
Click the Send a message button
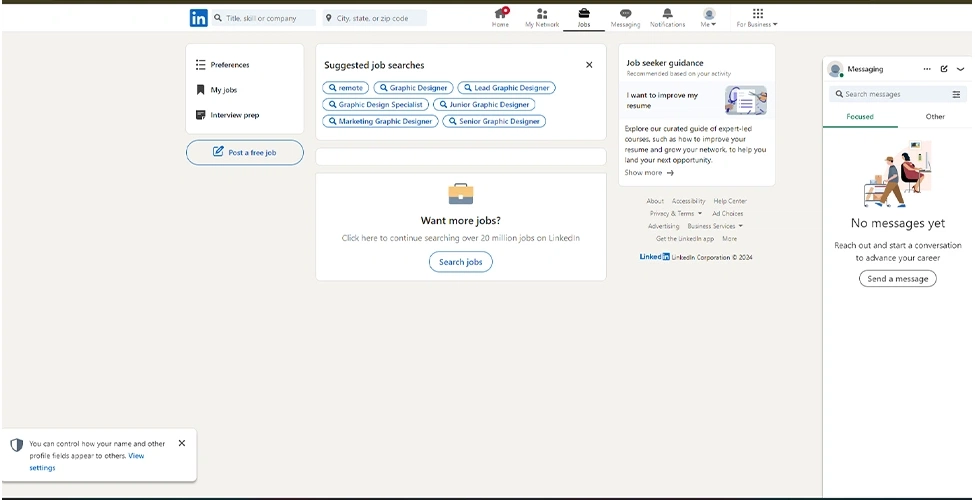897,279
